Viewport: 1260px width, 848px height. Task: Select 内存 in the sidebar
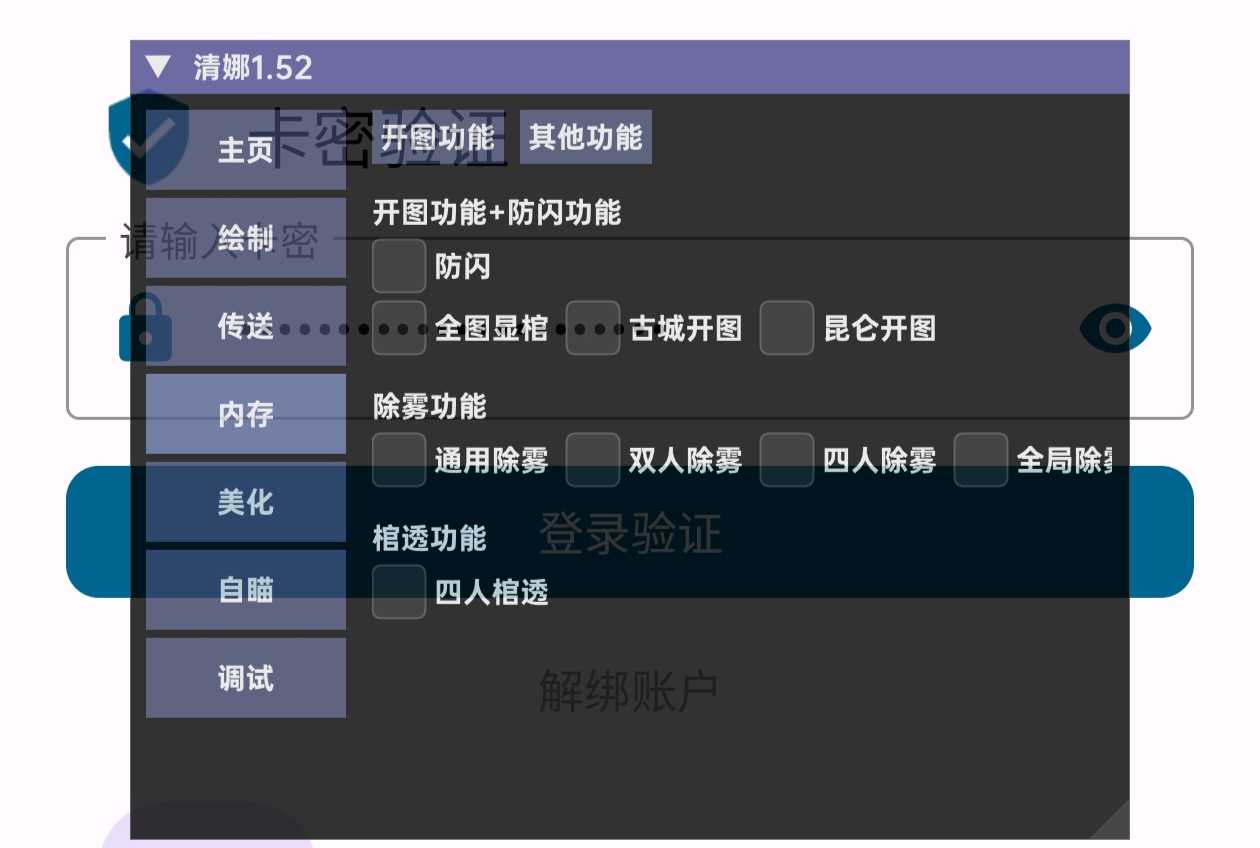pyautogui.click(x=245, y=414)
